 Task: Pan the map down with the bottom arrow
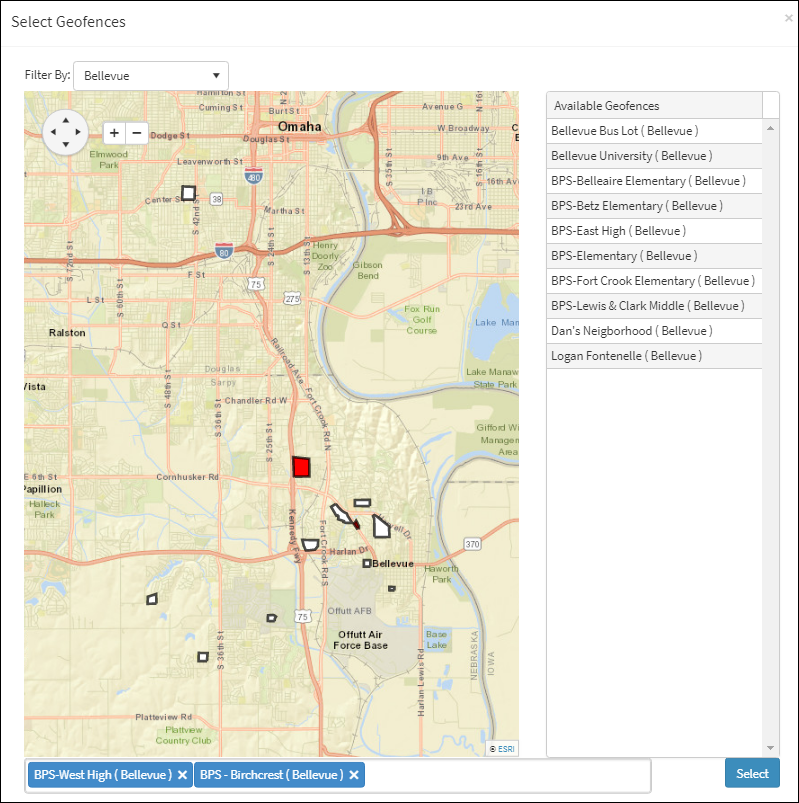[x=66, y=144]
